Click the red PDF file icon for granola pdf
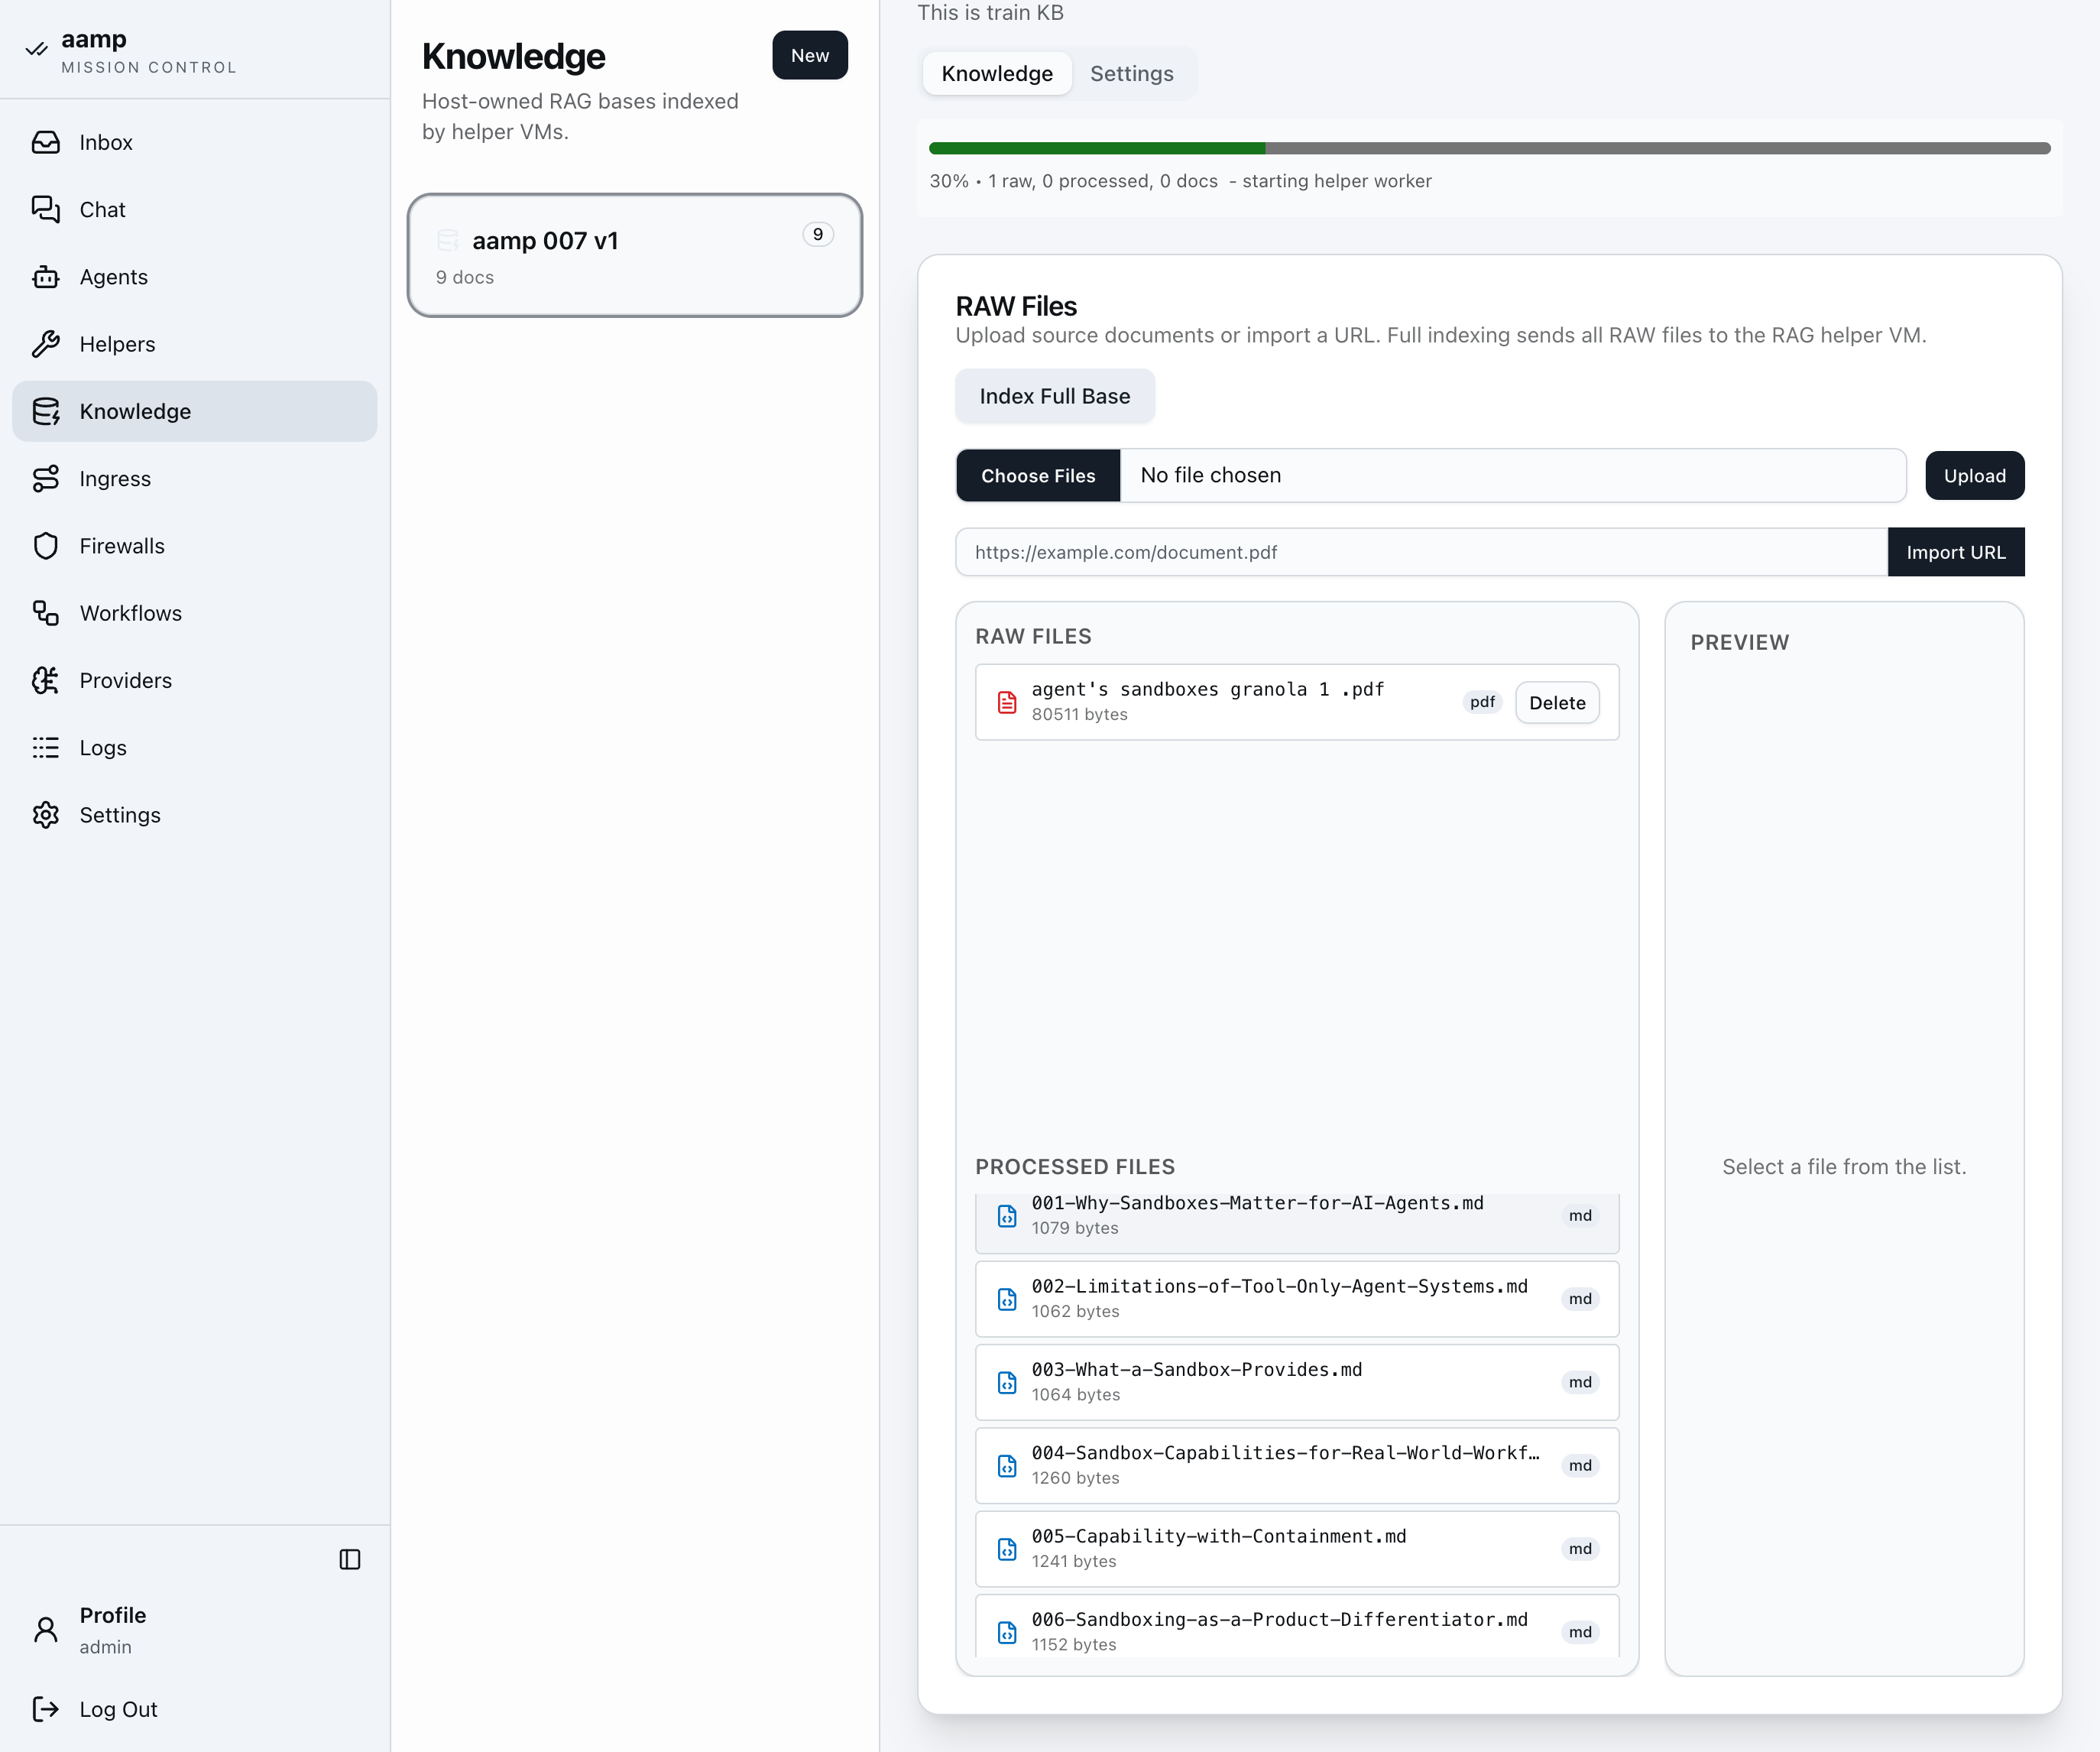 tap(1007, 702)
